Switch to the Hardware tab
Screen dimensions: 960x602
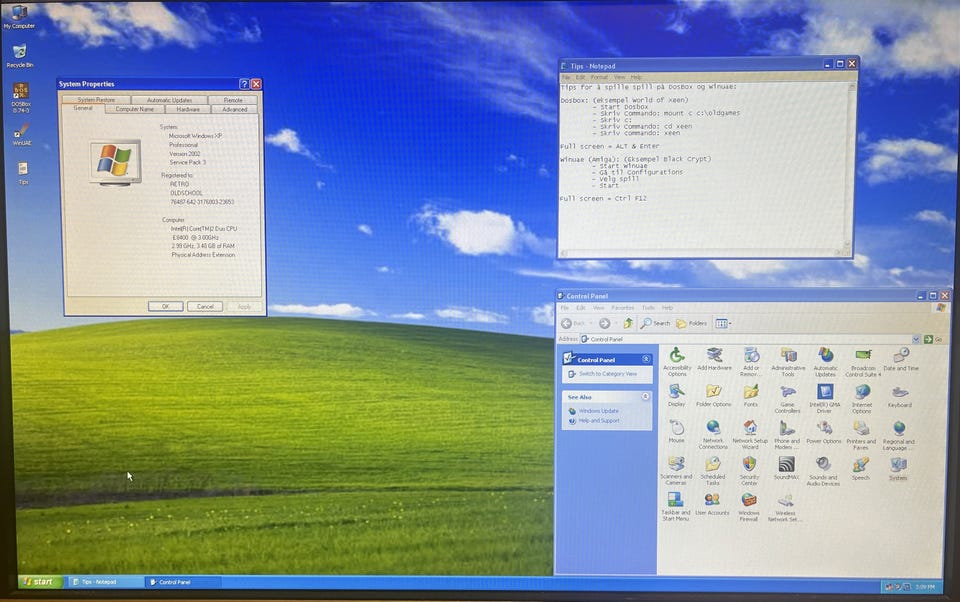click(188, 109)
